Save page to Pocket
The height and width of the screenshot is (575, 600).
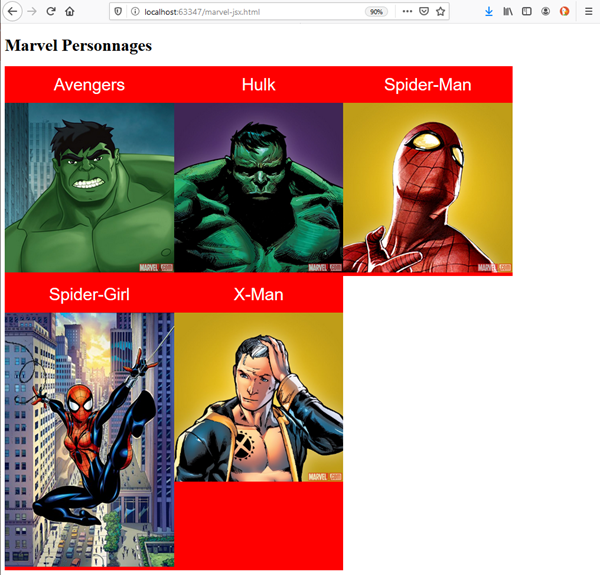click(424, 11)
